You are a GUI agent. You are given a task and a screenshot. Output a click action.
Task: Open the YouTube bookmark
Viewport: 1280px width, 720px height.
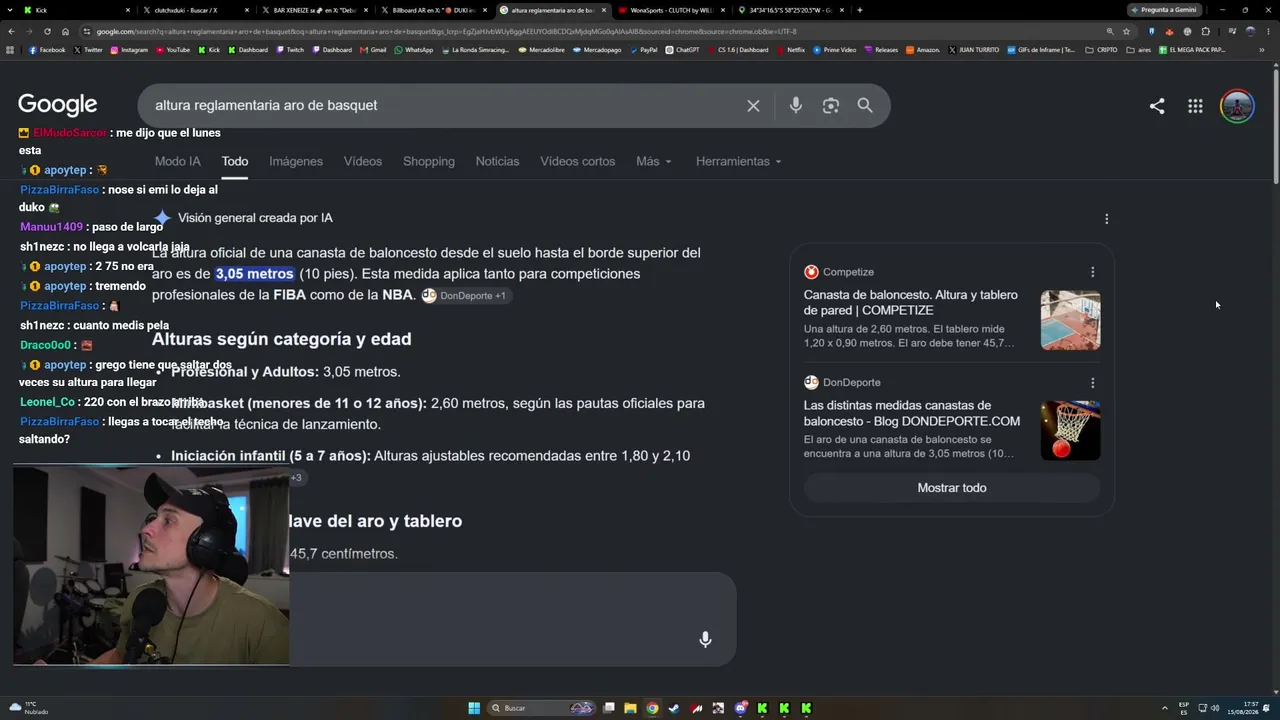click(173, 50)
